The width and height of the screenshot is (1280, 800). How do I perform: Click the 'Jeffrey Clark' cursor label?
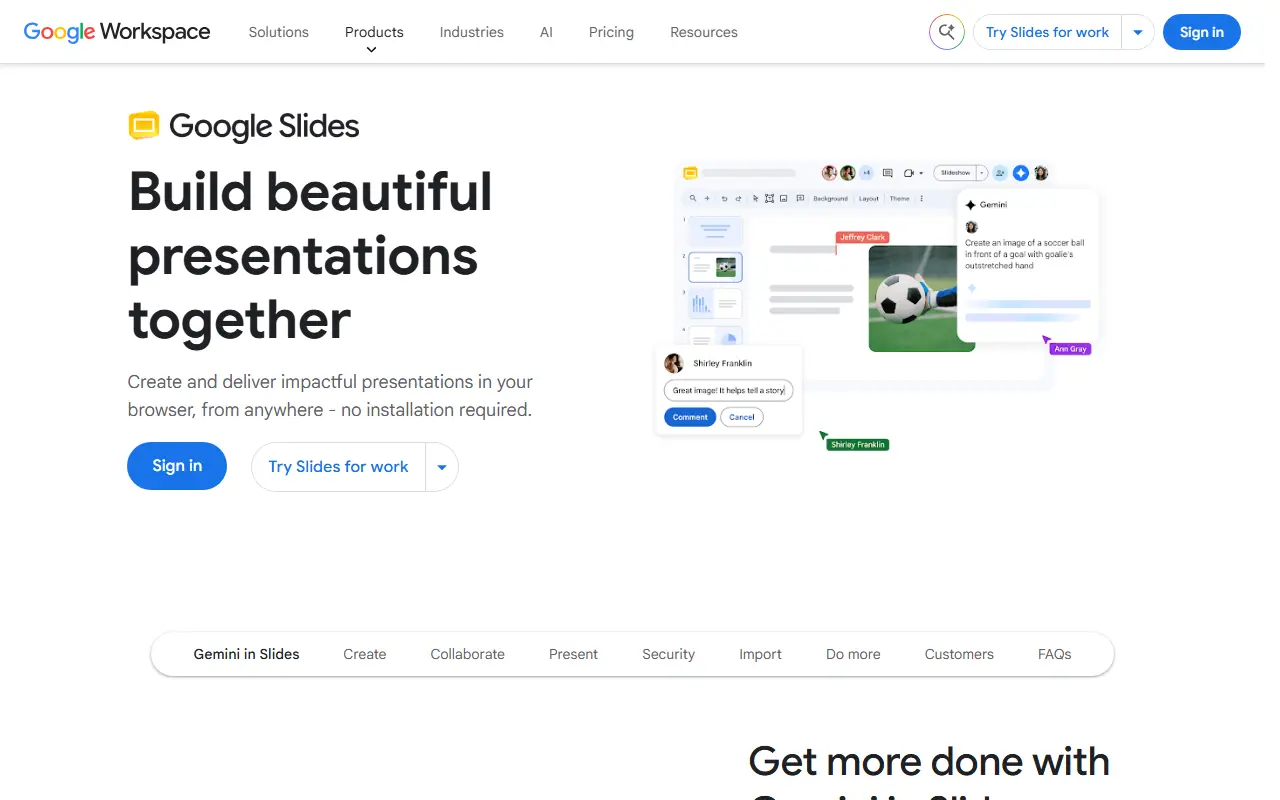(862, 238)
